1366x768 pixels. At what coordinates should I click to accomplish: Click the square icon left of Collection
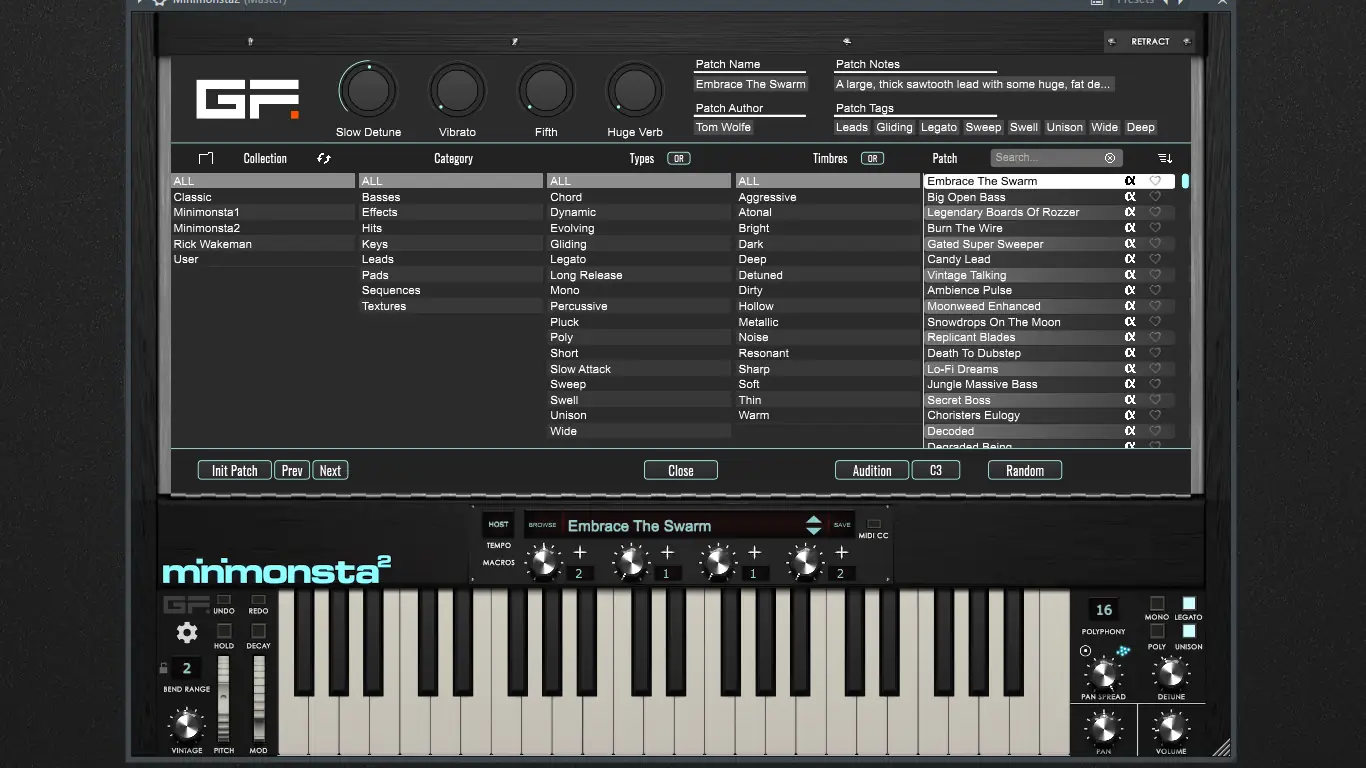click(206, 158)
